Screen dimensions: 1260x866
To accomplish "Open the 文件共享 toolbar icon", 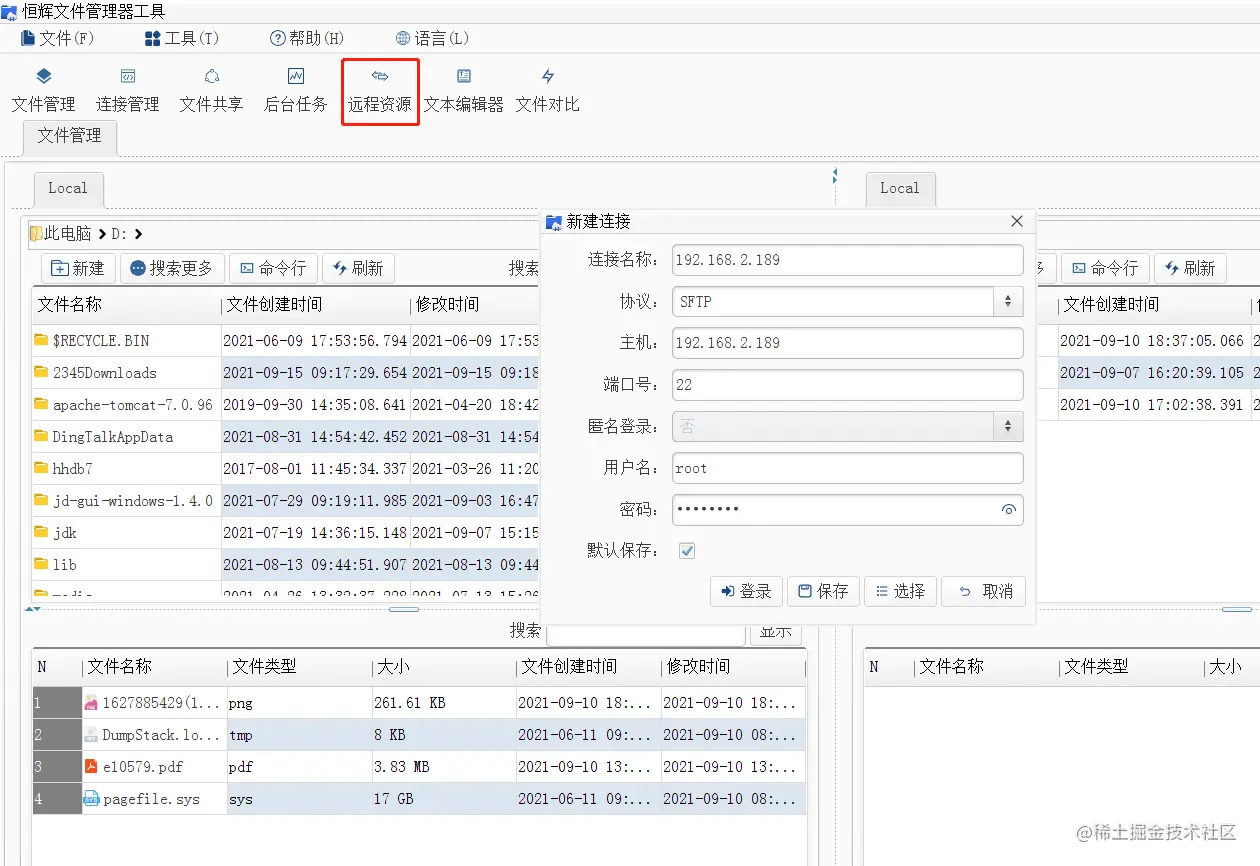I will 211,90.
